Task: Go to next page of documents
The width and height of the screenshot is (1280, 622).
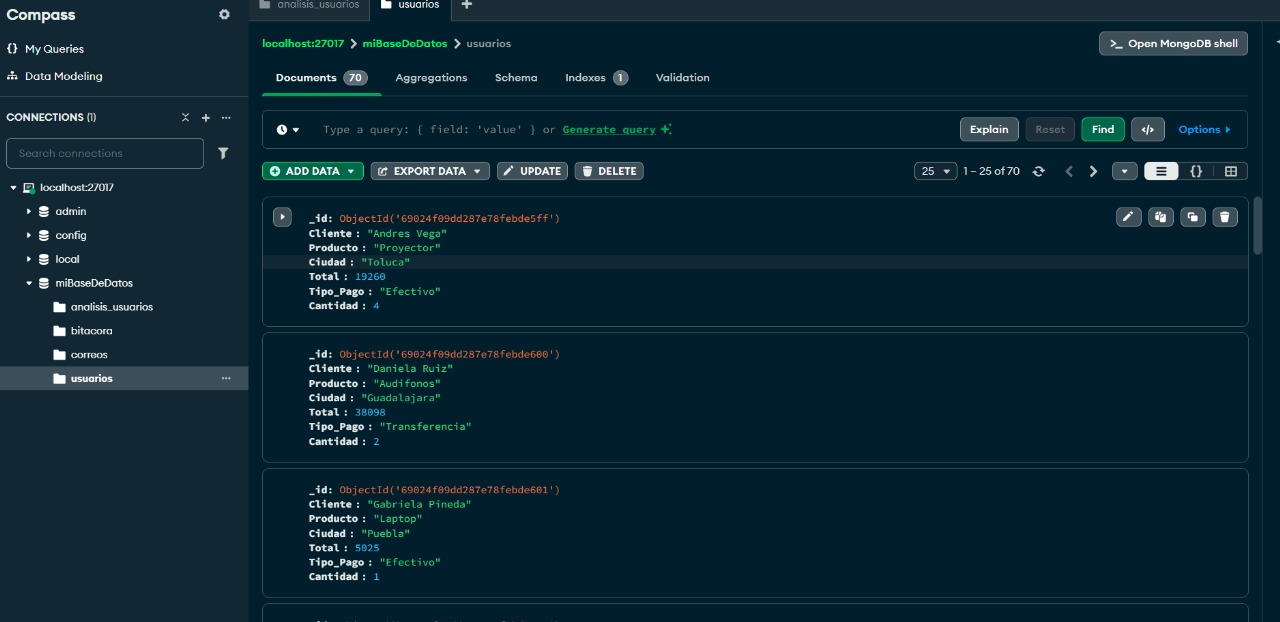Action: click(1093, 171)
